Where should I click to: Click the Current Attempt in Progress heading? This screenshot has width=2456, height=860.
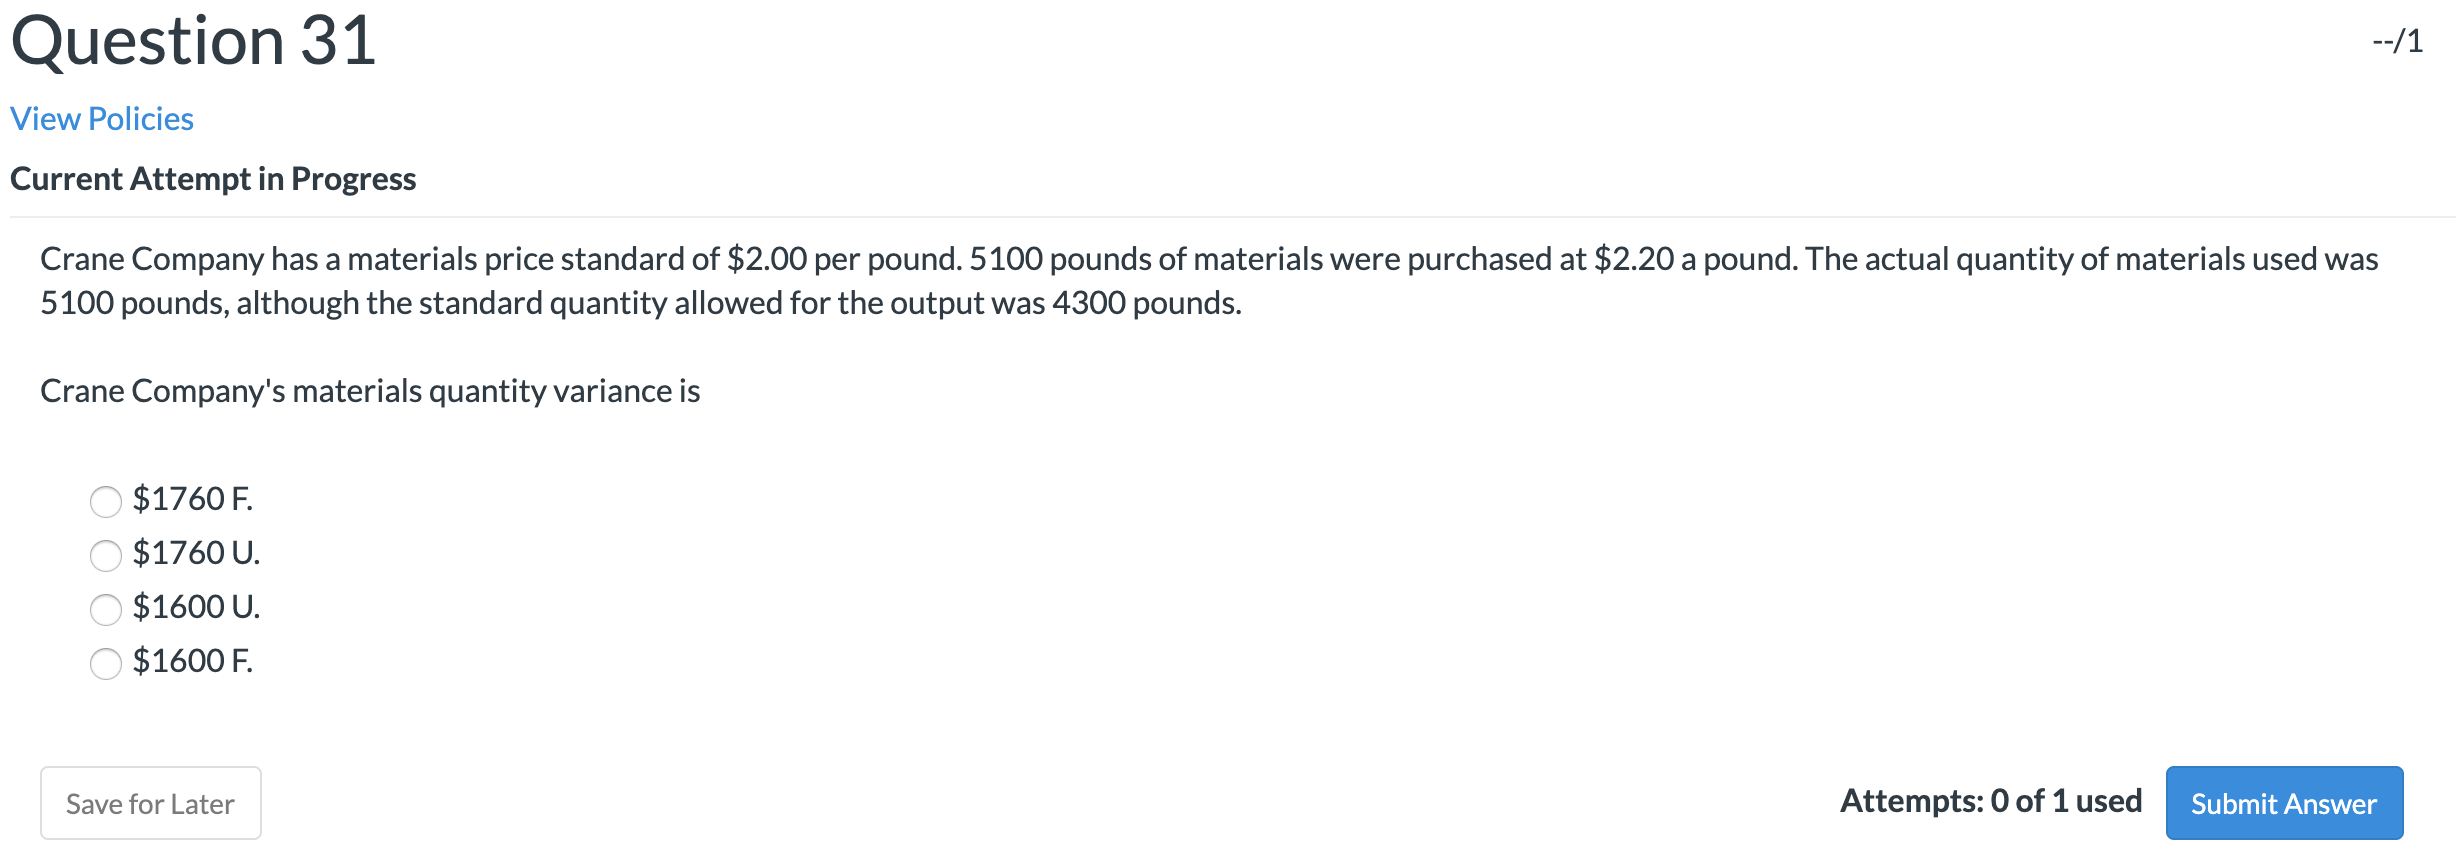click(214, 179)
